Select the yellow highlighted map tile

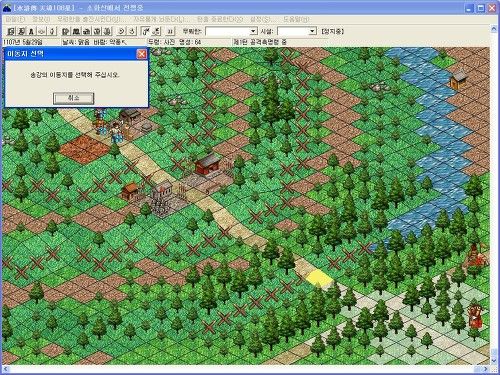pos(319,278)
